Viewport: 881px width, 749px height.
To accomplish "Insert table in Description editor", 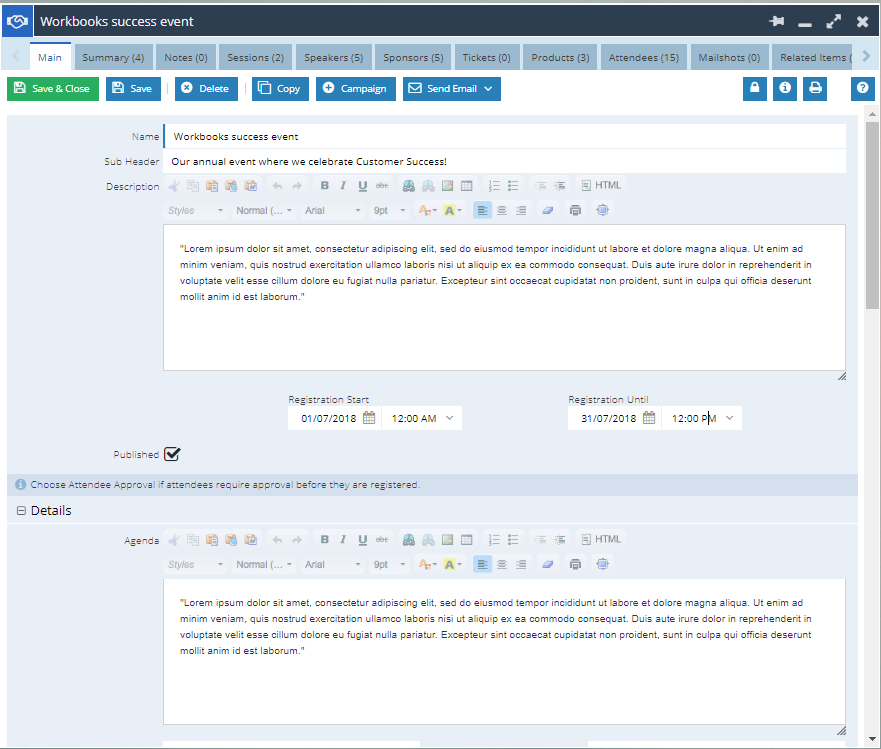I will pyautogui.click(x=466, y=185).
